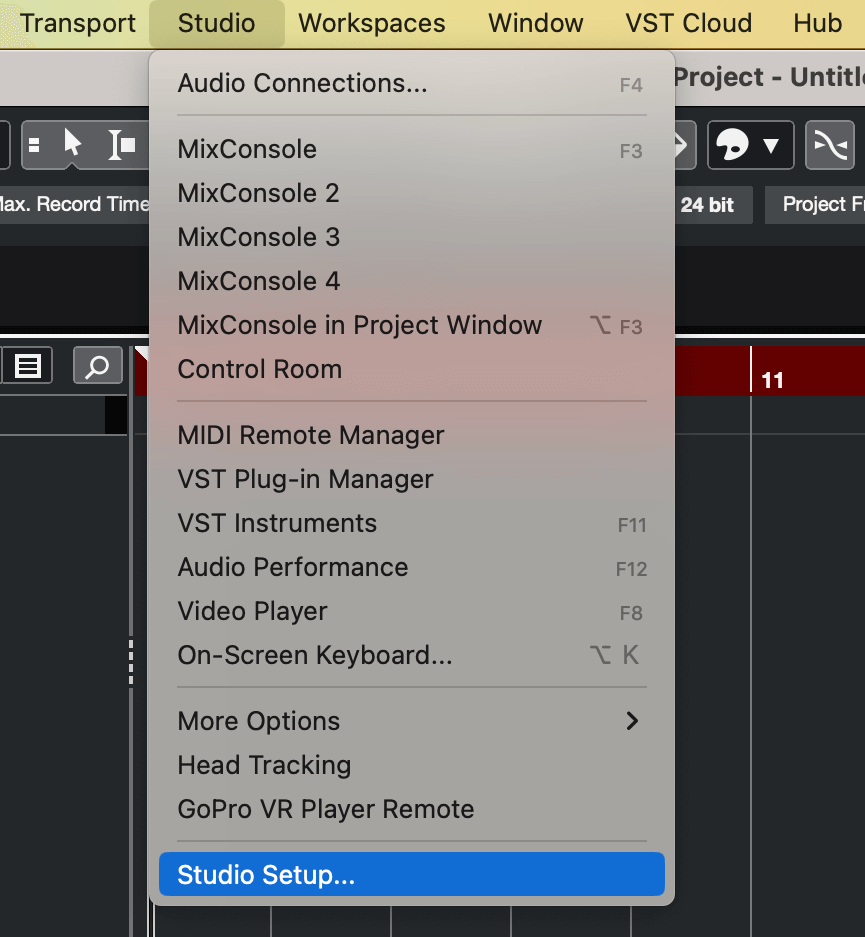This screenshot has width=865, height=937.
Task: Open the color dropdown beside the palette icon
Action: 770,145
